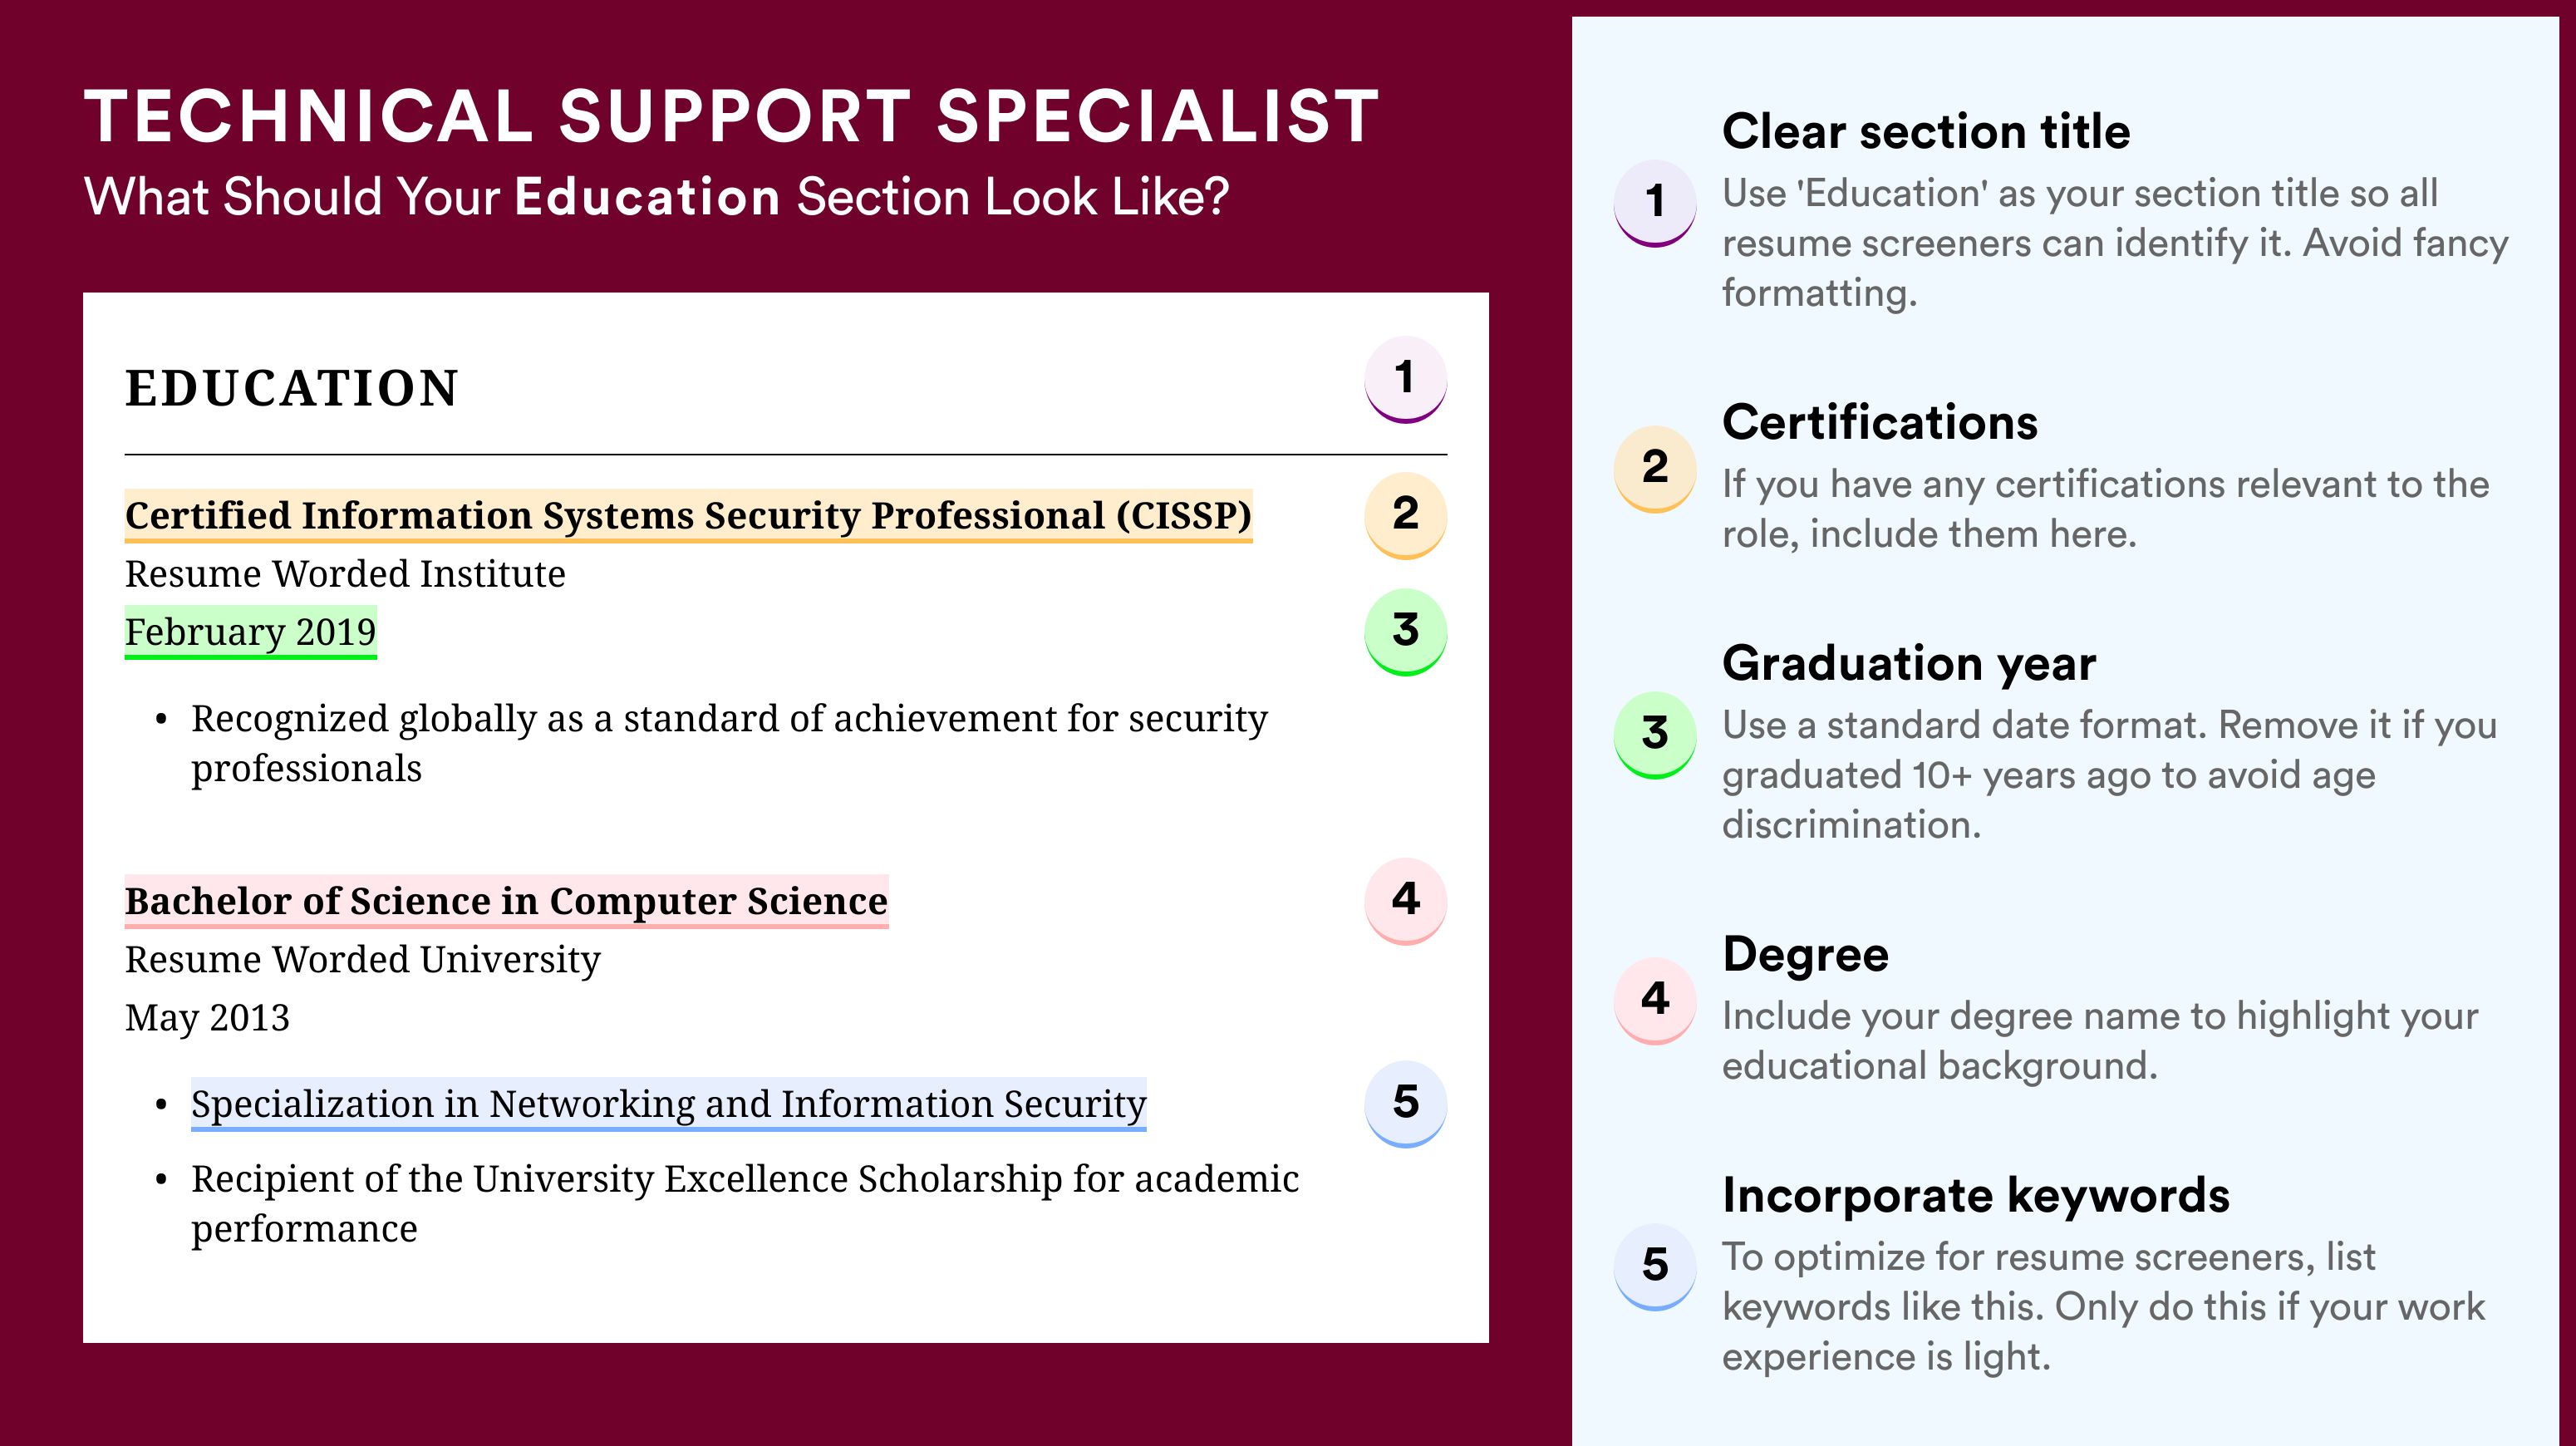Click blue badge 5 beside Specialization bullet
This screenshot has width=2576, height=1446.
[x=1405, y=1104]
